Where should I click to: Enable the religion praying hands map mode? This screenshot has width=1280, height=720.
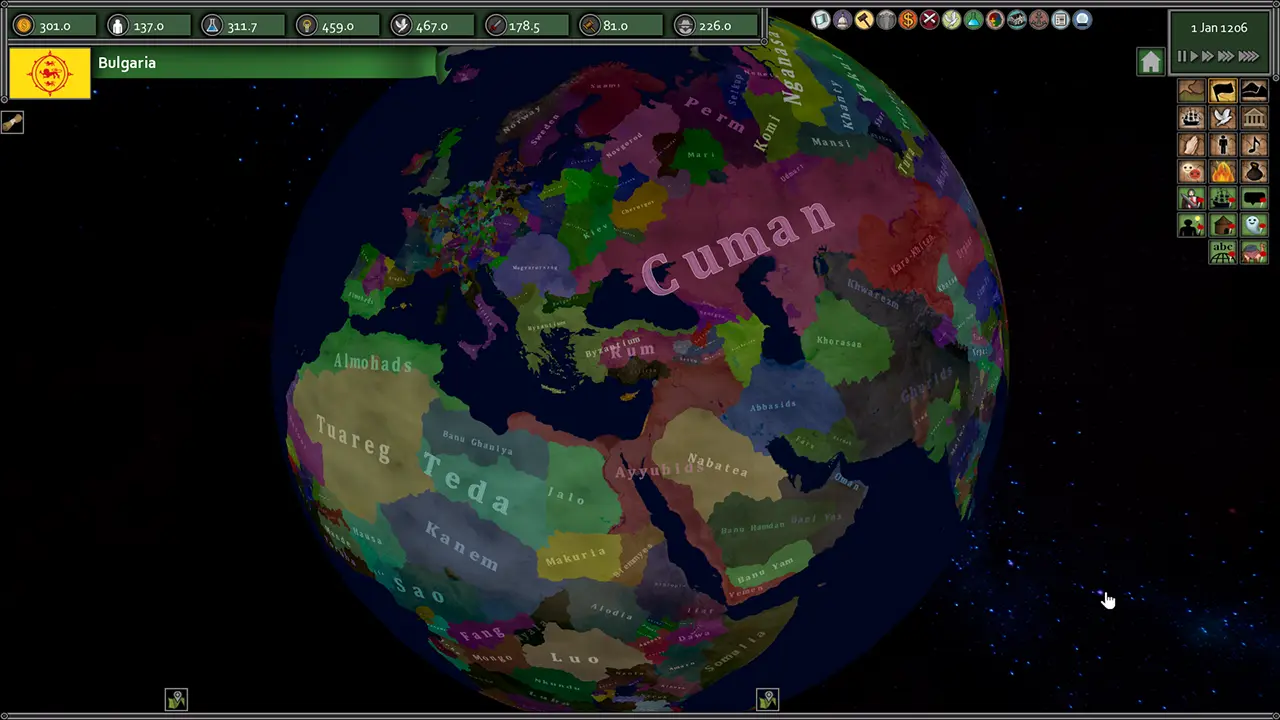(x=1191, y=146)
